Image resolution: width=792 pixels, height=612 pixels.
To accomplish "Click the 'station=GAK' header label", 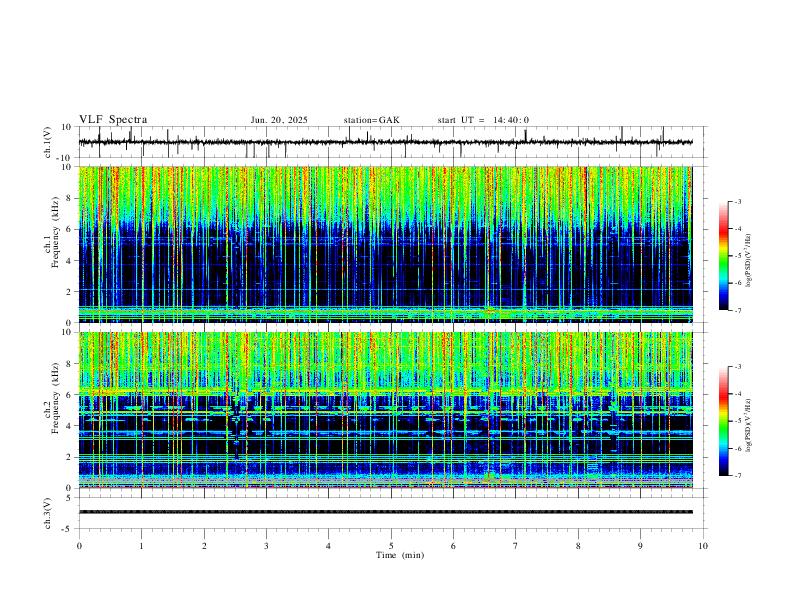I will (371, 120).
